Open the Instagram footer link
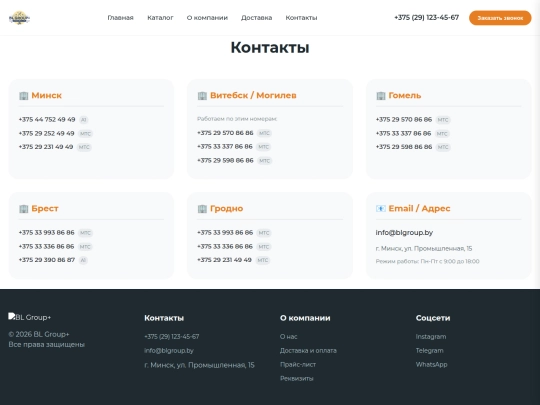 pos(430,336)
